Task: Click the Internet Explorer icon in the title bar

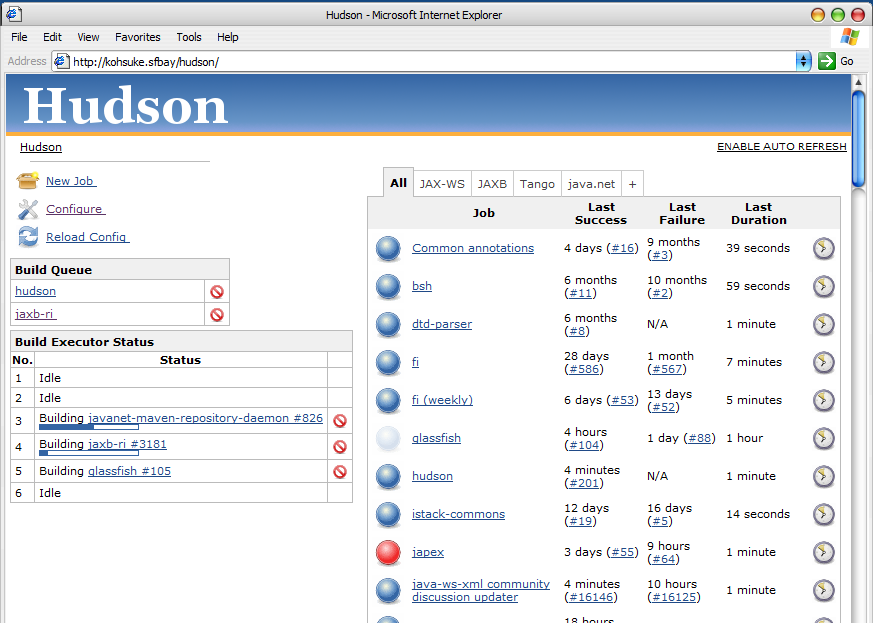Action: (14, 14)
